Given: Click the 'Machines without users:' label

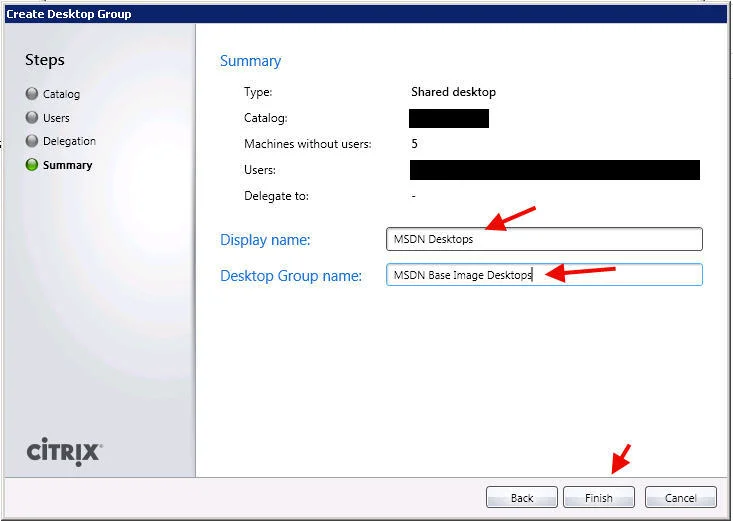Looking at the screenshot, I should coord(308,144).
